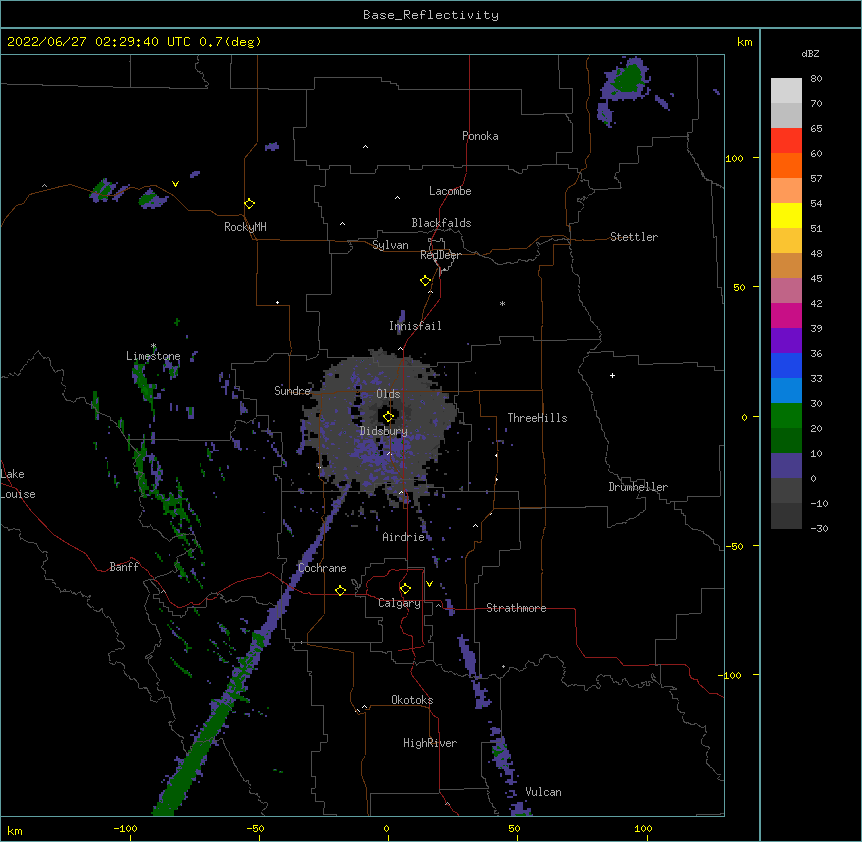Screen dimensions: 862x842
Task: Click the Stettler city label
Action: (x=634, y=237)
